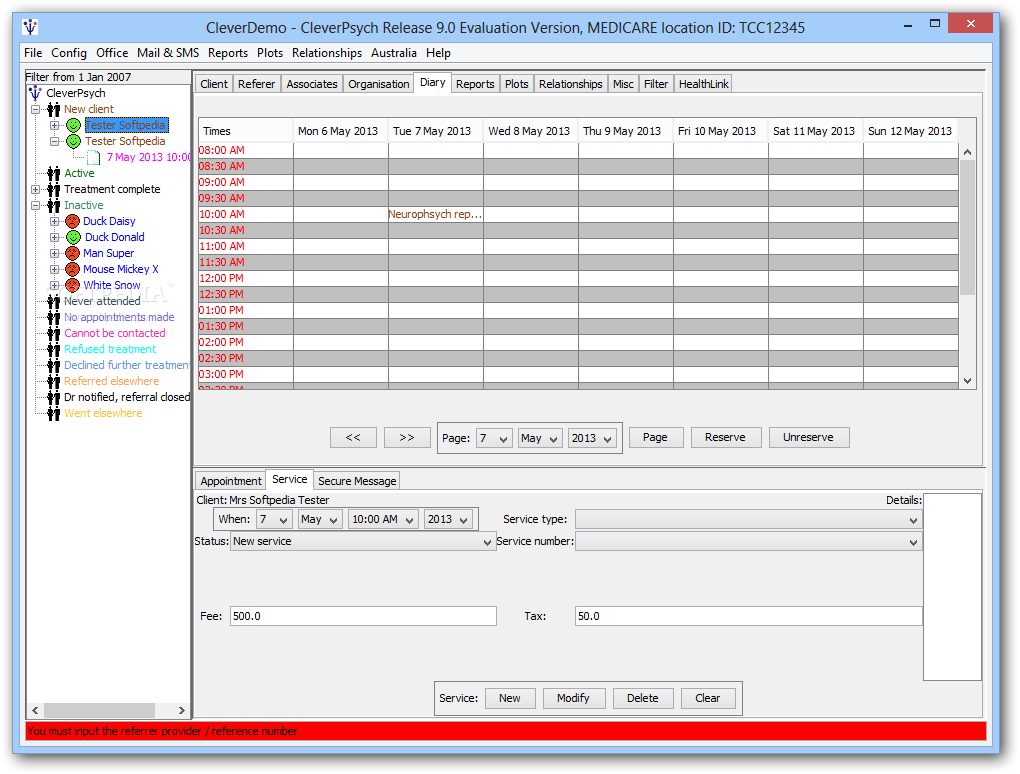Click the people icon beside Never attended
The image size is (1020, 774).
click(53, 301)
